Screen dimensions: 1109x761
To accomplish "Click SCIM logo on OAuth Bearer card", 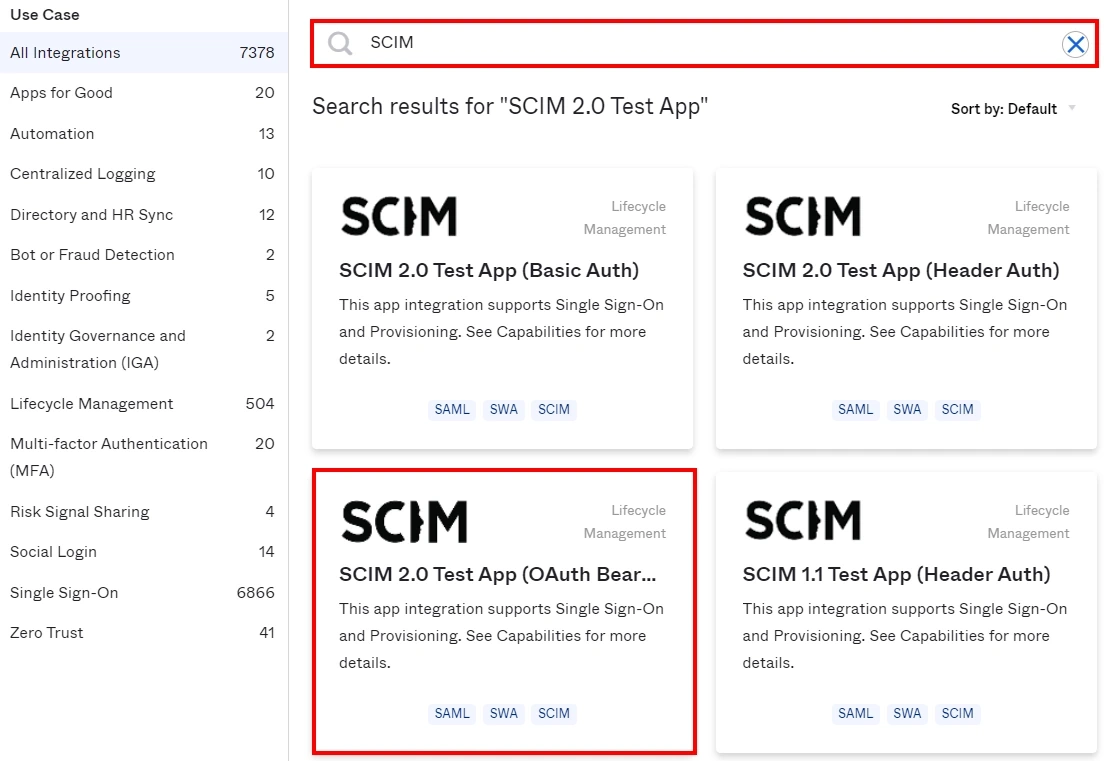I will coord(405,522).
